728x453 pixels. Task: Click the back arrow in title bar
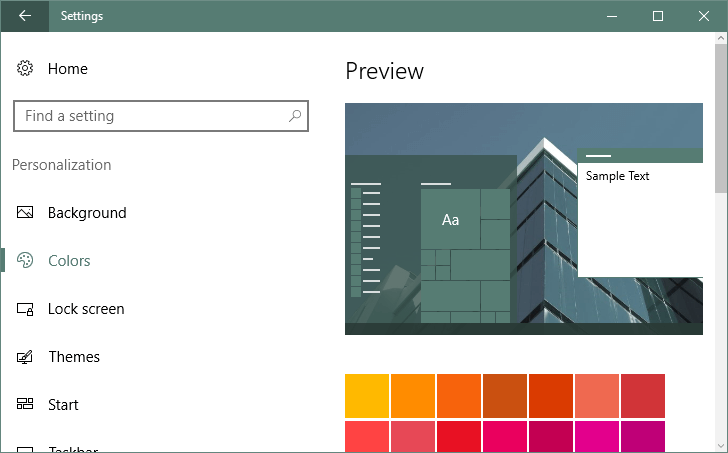click(x=25, y=16)
